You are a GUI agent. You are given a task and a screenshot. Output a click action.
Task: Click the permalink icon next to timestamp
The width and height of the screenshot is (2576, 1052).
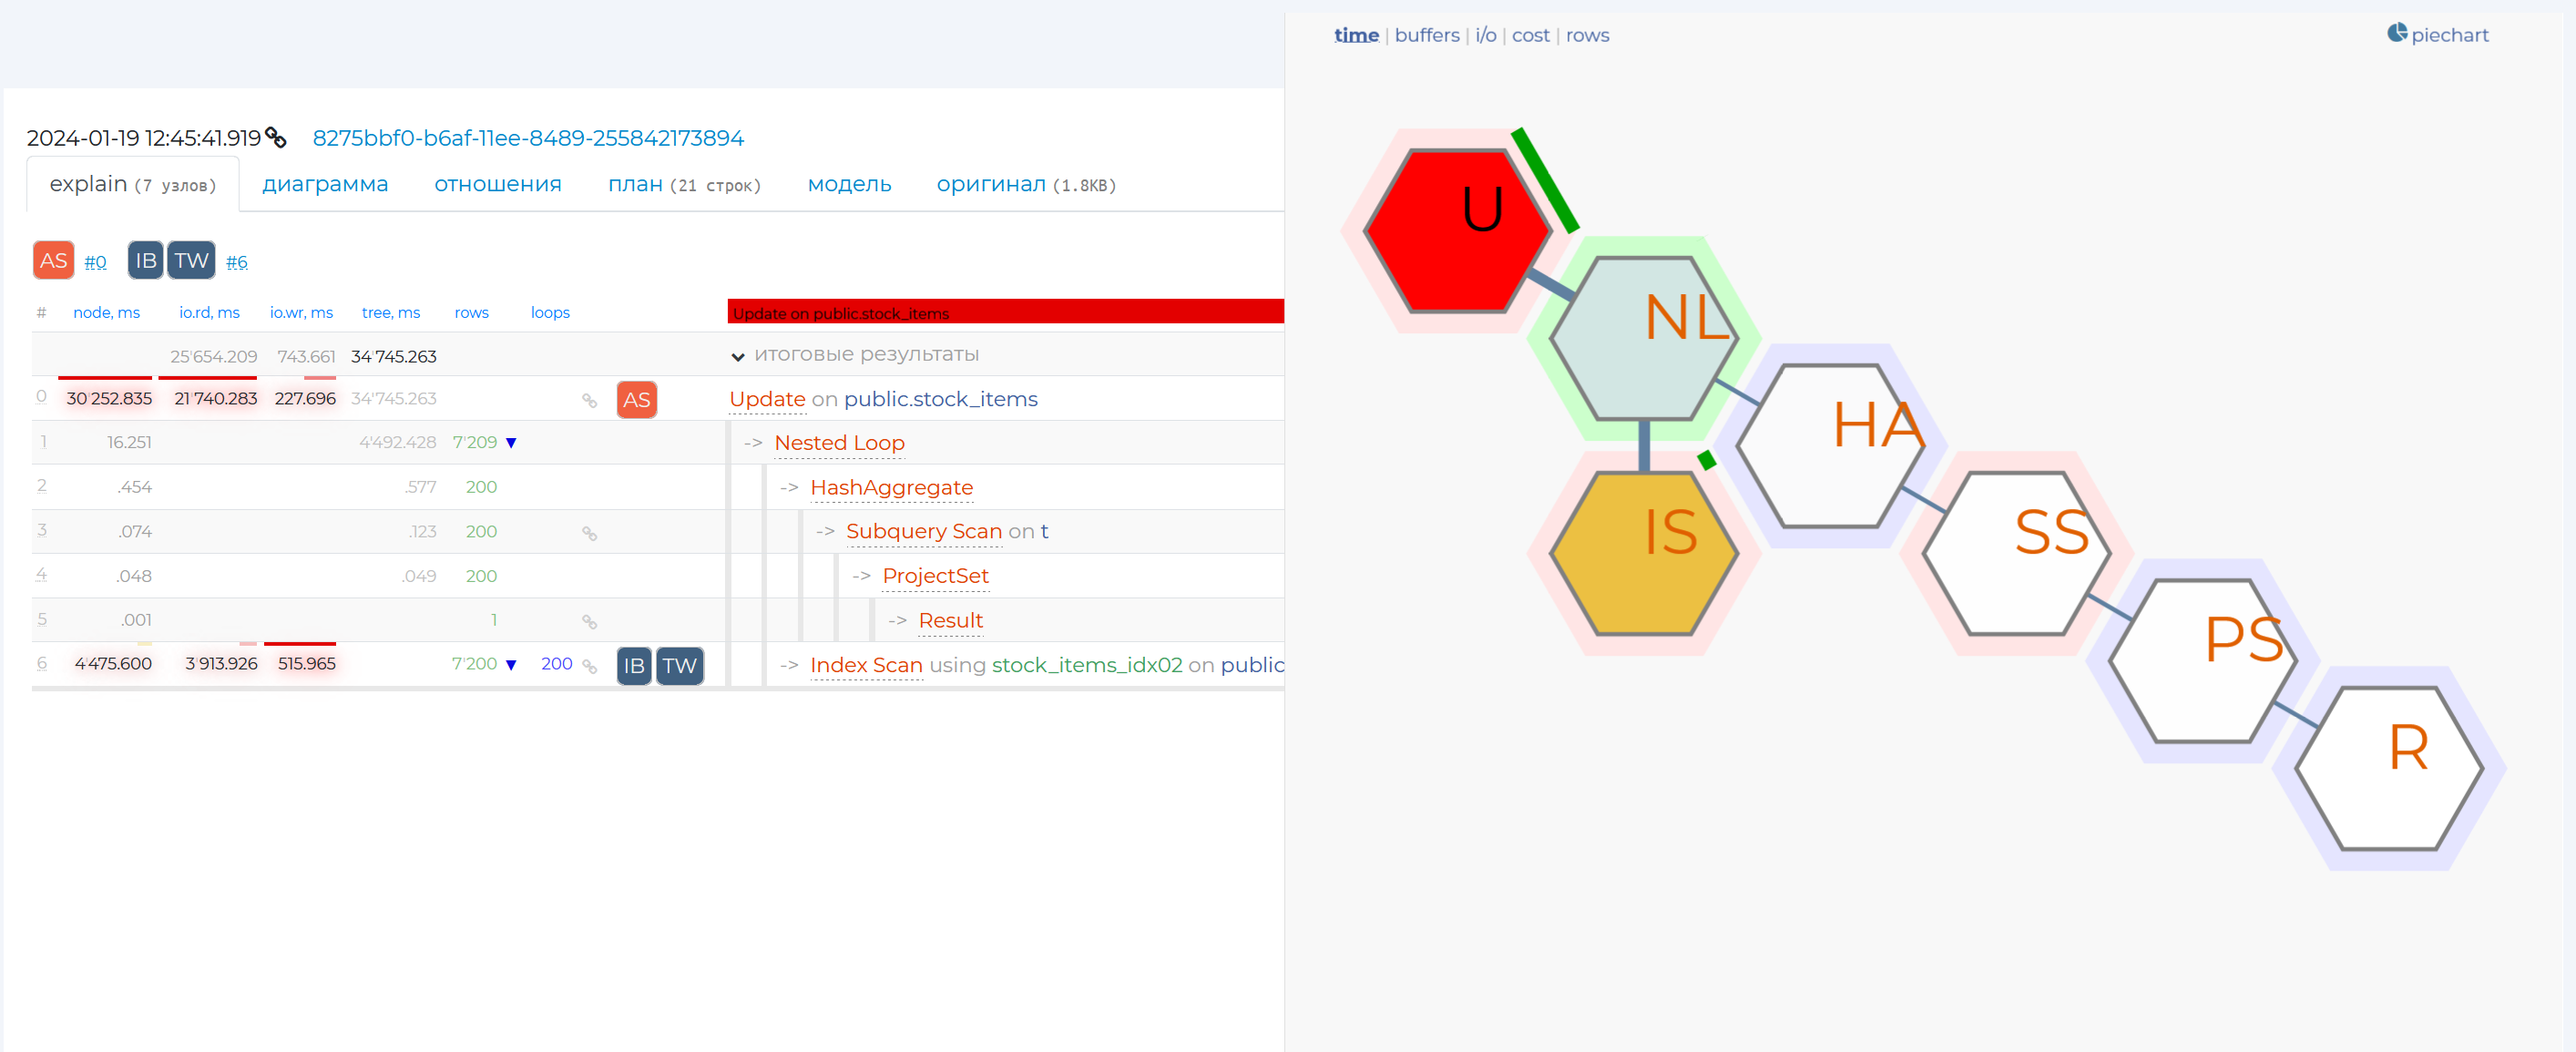pos(276,138)
